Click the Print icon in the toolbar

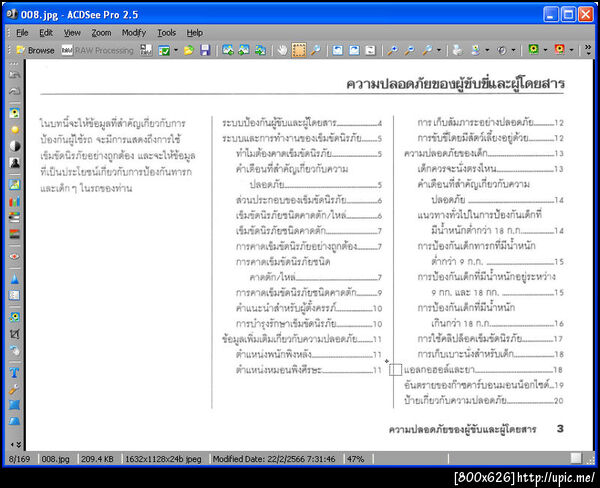457,50
